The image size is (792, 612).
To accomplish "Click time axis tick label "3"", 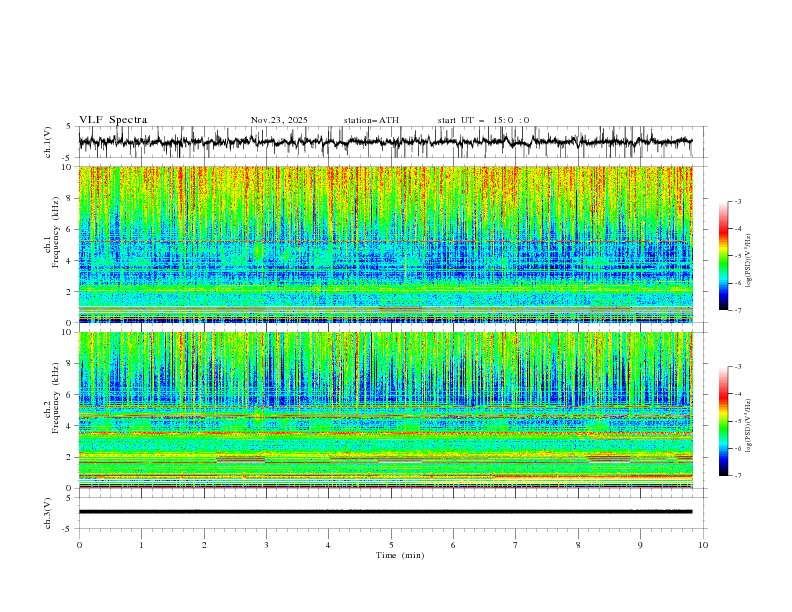I will tap(266, 545).
